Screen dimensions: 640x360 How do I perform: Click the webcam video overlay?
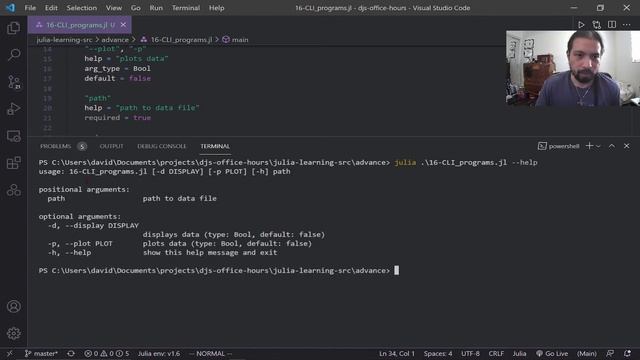(573, 69)
